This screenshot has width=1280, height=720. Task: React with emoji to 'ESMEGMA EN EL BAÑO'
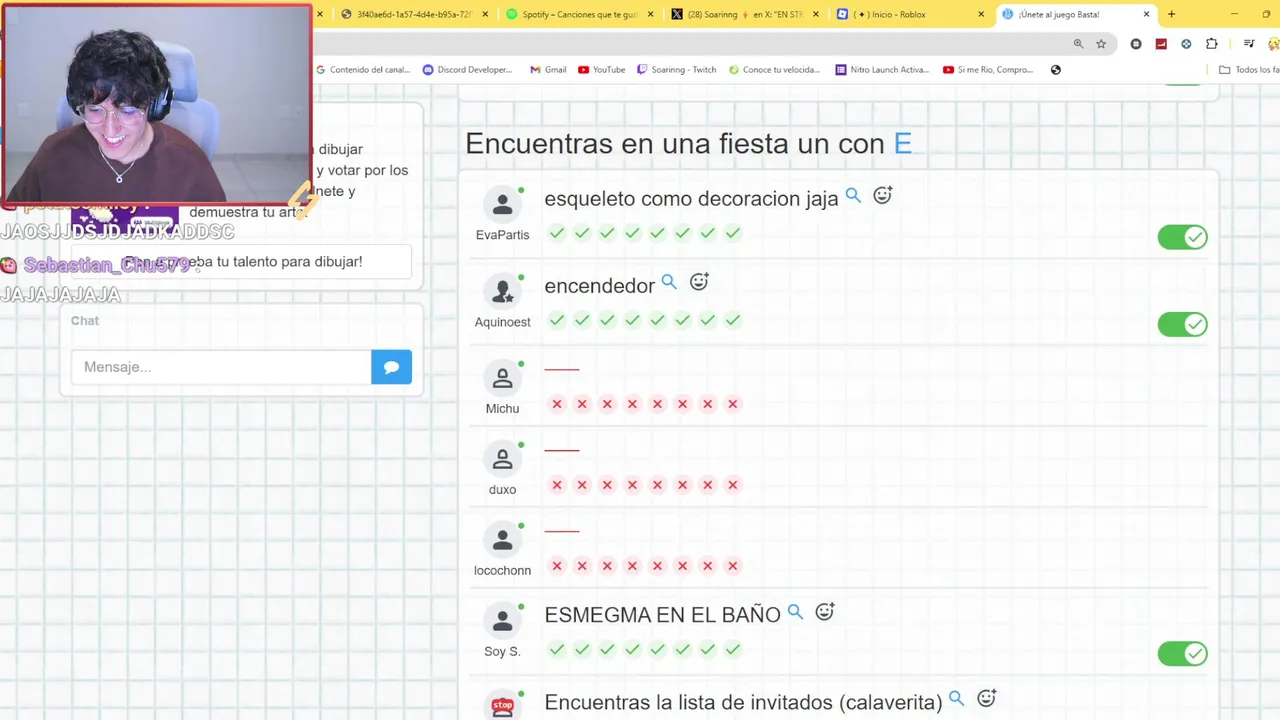[825, 612]
